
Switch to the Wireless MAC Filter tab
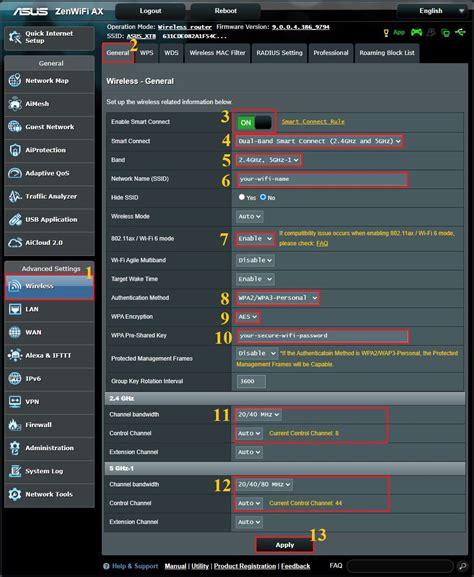pos(217,53)
